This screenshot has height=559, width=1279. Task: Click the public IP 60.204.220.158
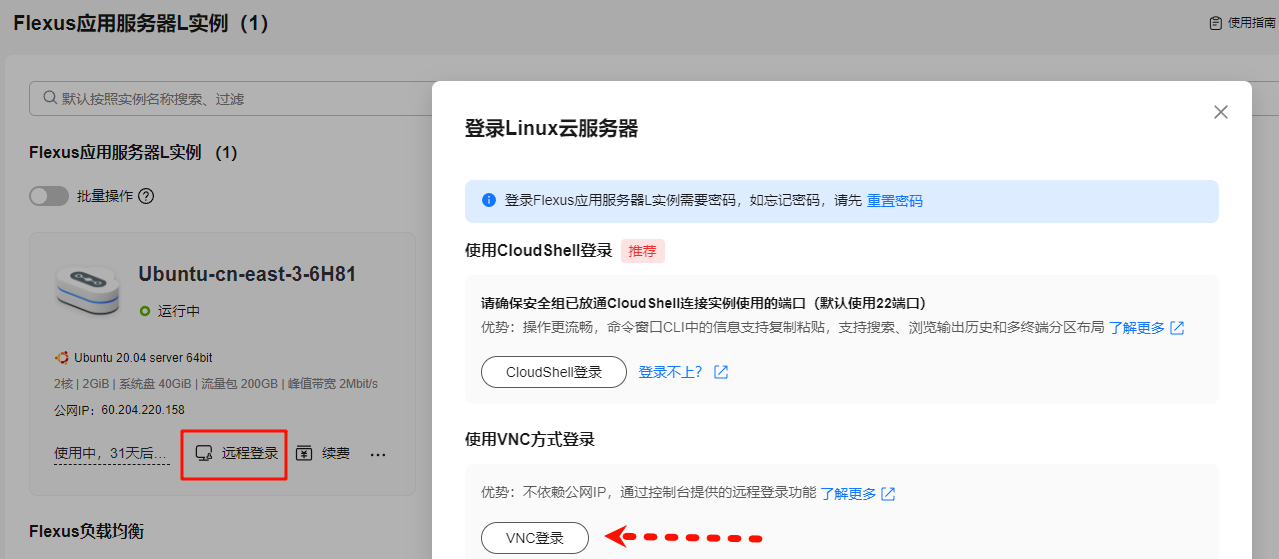(143, 410)
